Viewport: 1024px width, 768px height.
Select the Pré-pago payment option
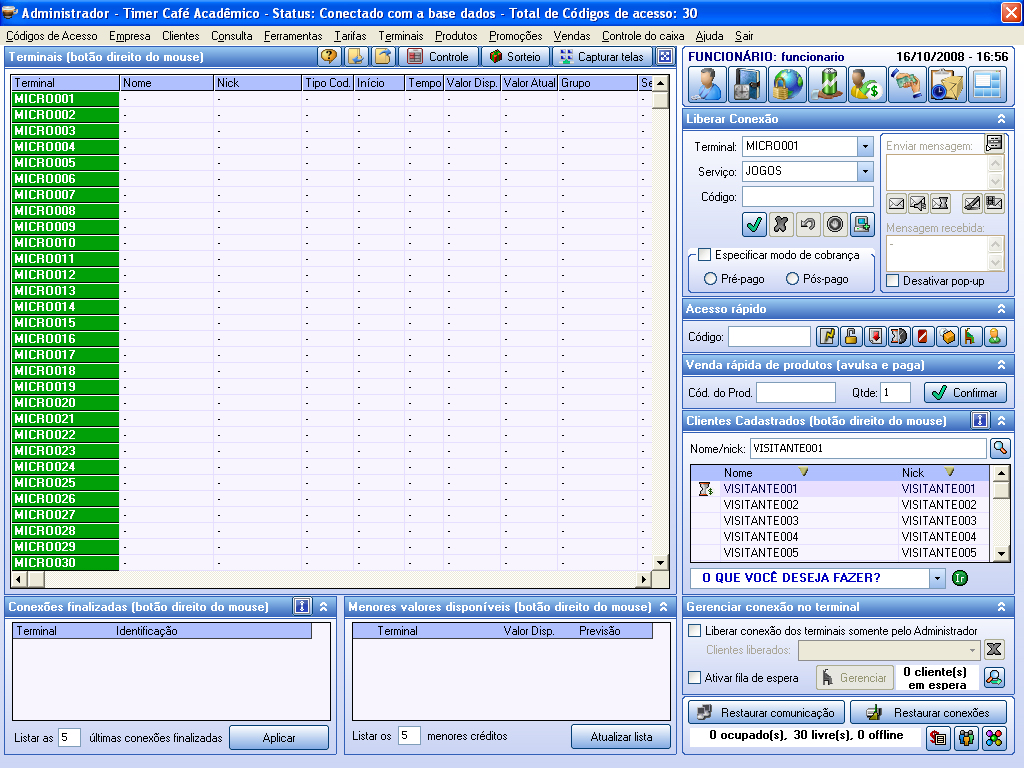coord(713,277)
